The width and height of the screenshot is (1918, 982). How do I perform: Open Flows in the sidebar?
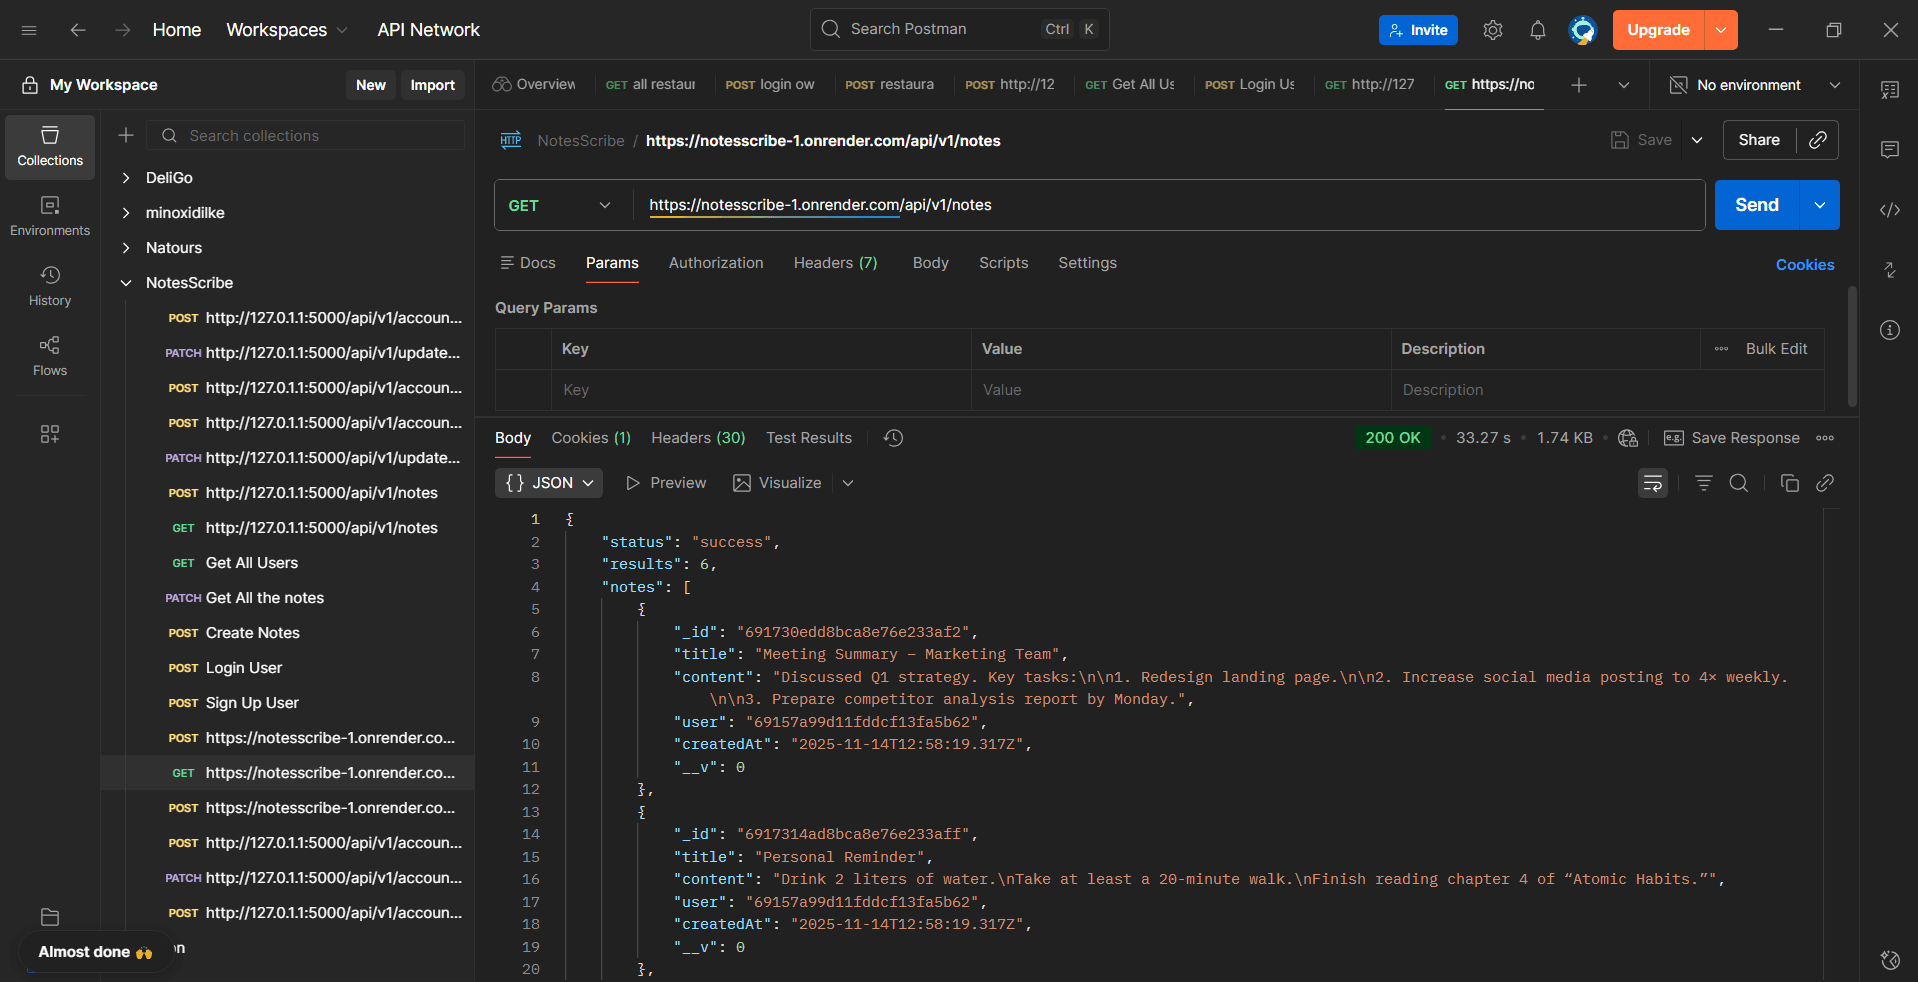50,357
